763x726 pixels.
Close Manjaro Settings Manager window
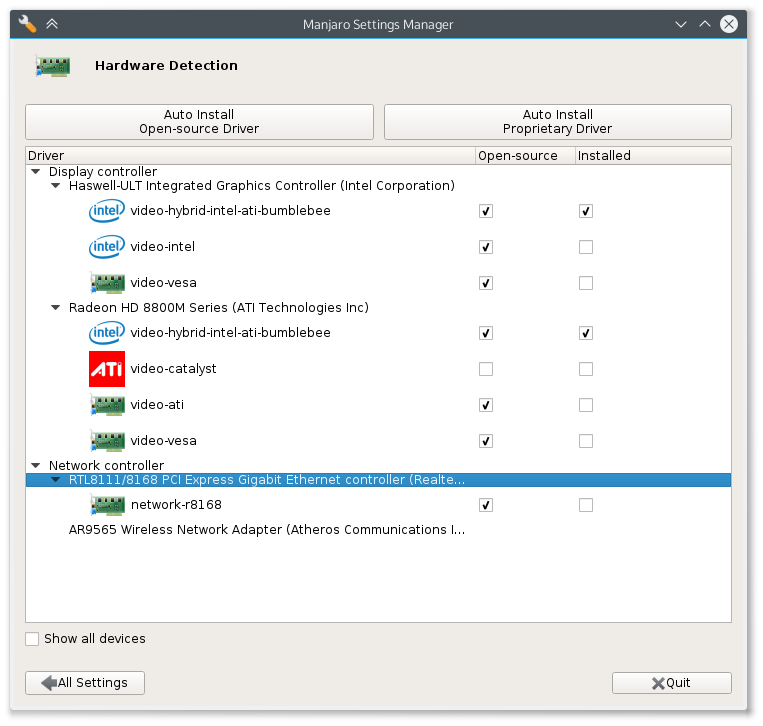[x=728, y=24]
